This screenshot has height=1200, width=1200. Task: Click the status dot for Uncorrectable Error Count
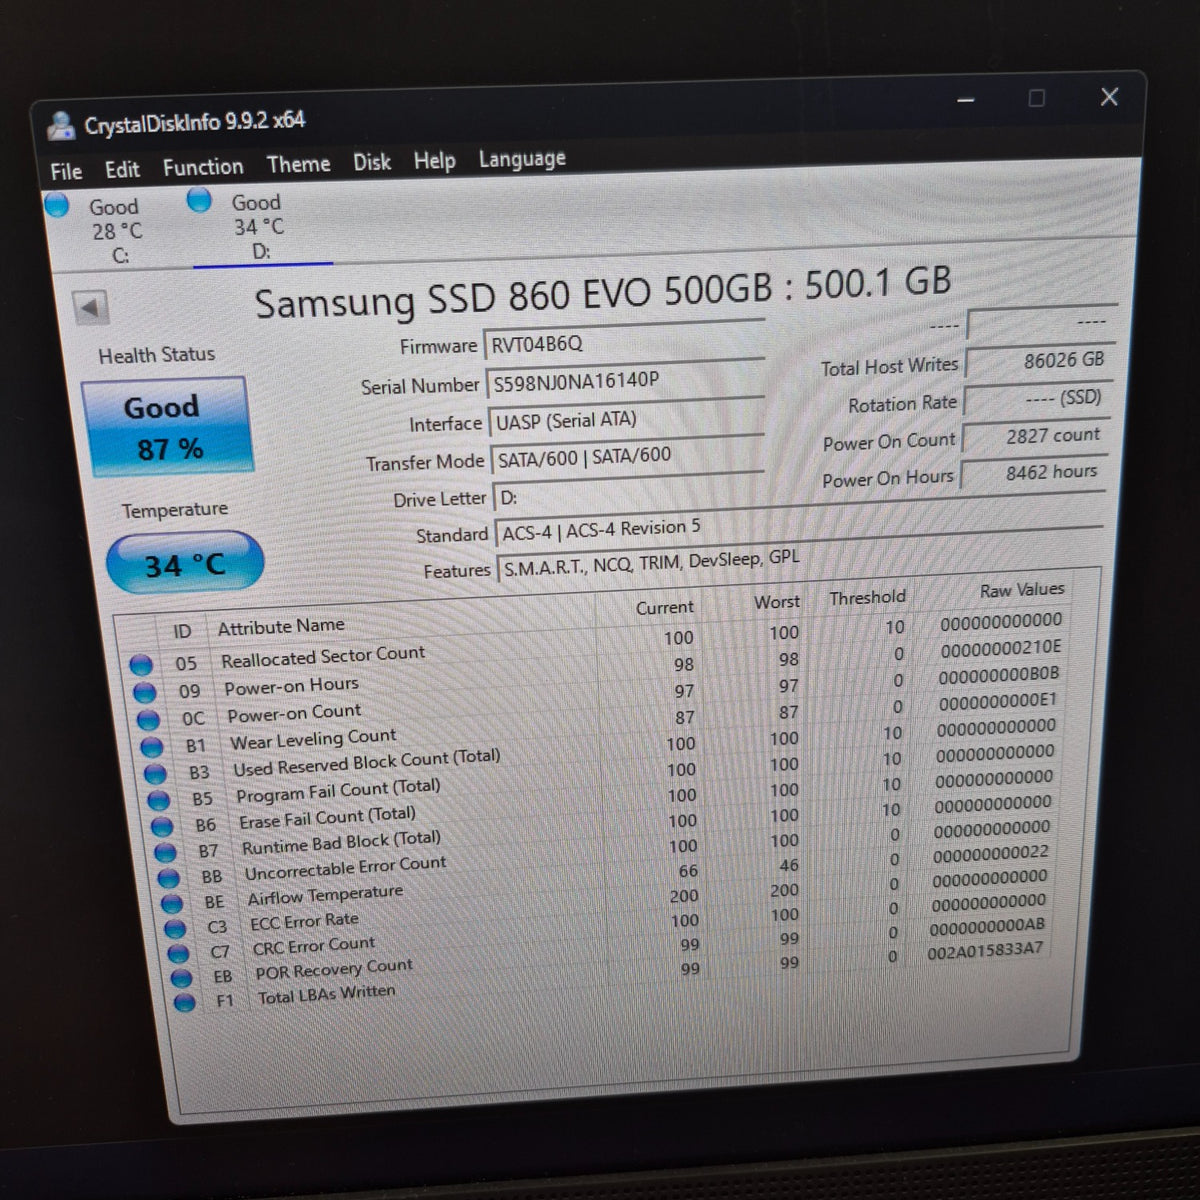pyautogui.click(x=169, y=878)
